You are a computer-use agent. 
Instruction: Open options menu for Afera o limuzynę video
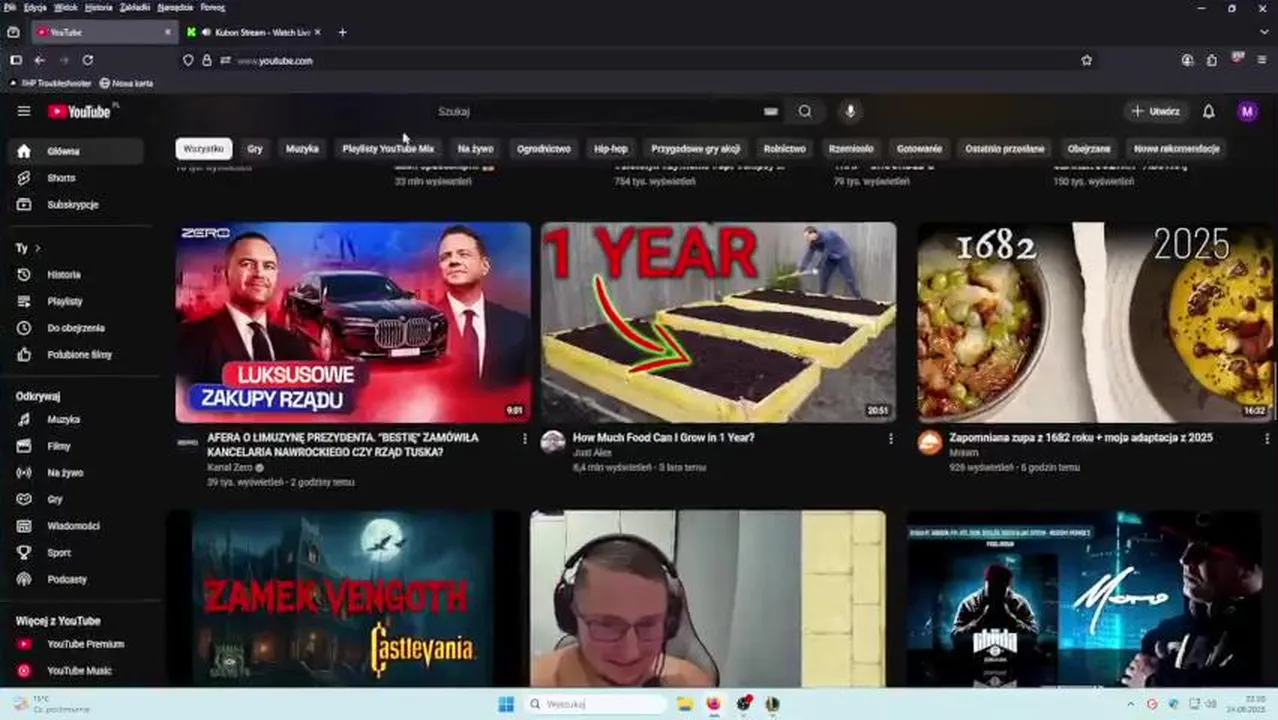525,438
